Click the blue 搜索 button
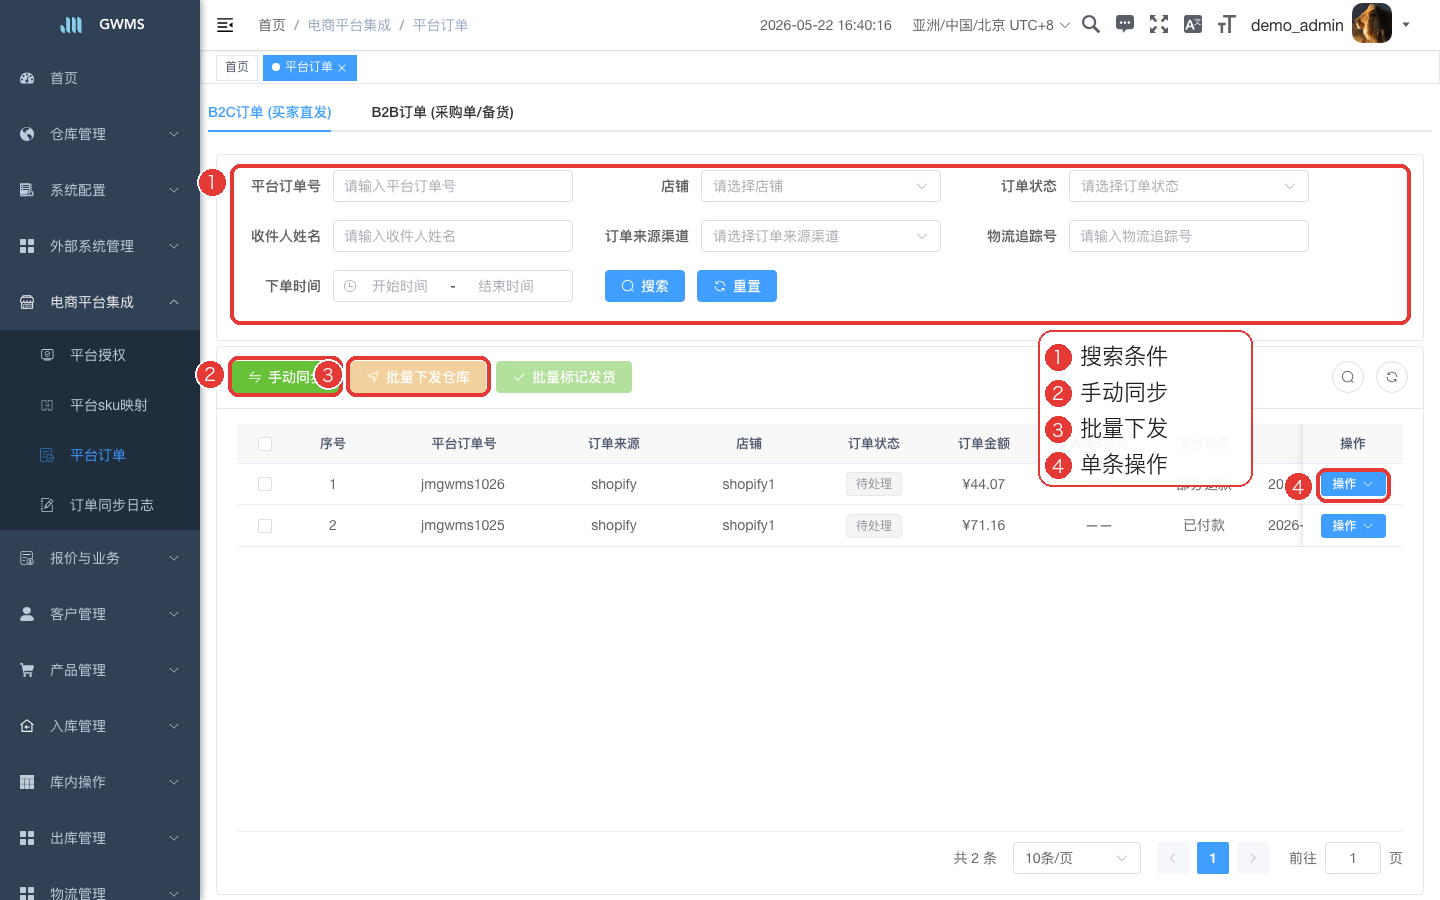This screenshot has width=1440, height=900. coord(645,286)
